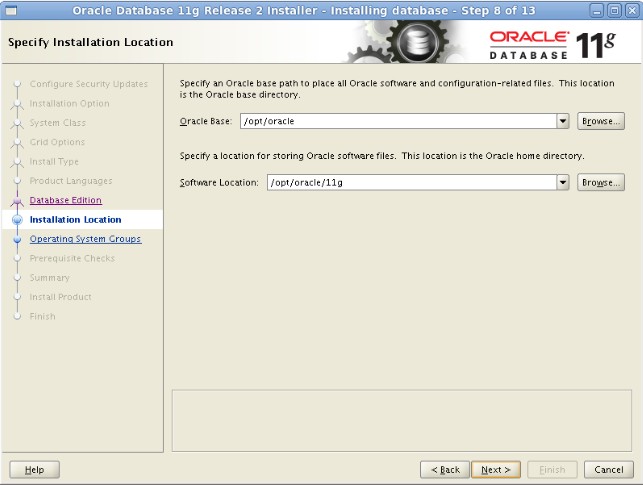The height and width of the screenshot is (485, 643).
Task: Click the Database Edition step marker icon
Action: 17,200
